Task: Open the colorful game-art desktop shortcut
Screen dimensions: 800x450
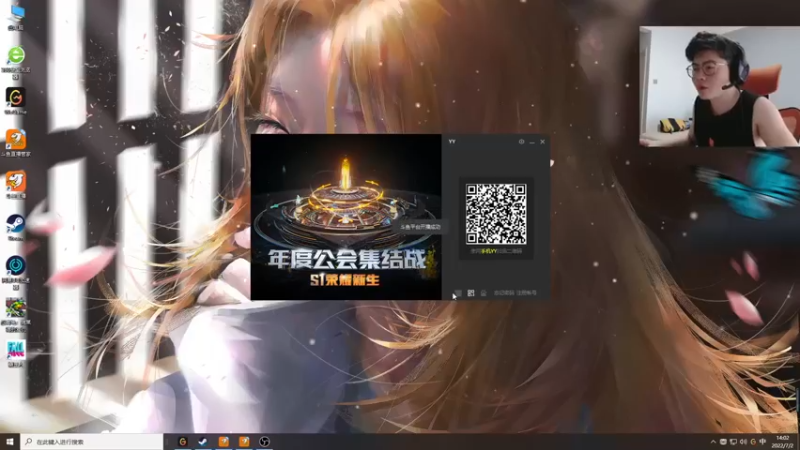Action: click(x=16, y=315)
